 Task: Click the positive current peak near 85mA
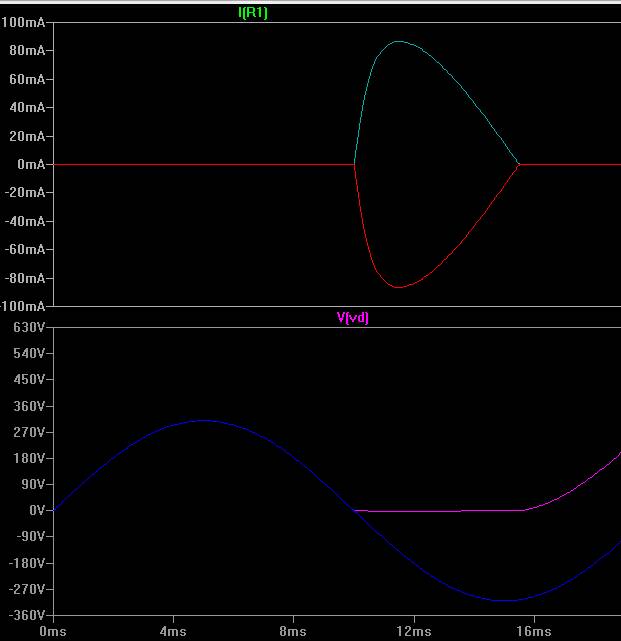pos(399,41)
